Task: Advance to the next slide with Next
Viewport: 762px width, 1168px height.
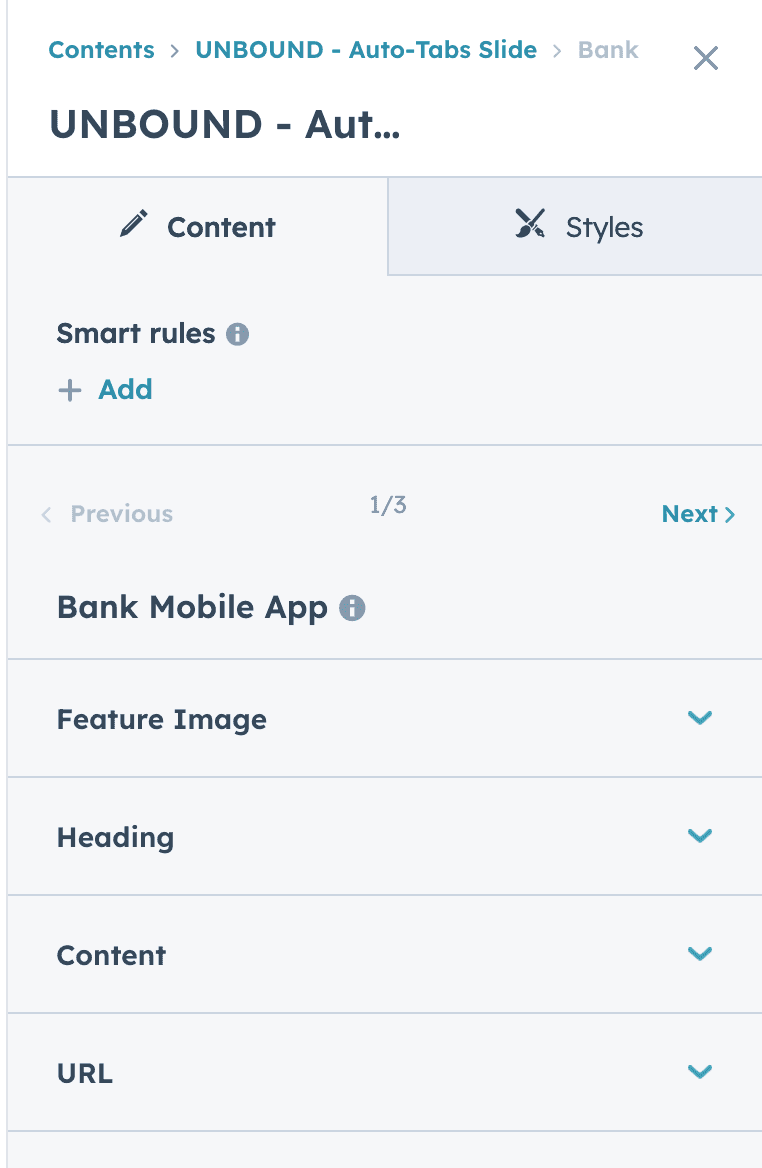Action: coord(691,514)
